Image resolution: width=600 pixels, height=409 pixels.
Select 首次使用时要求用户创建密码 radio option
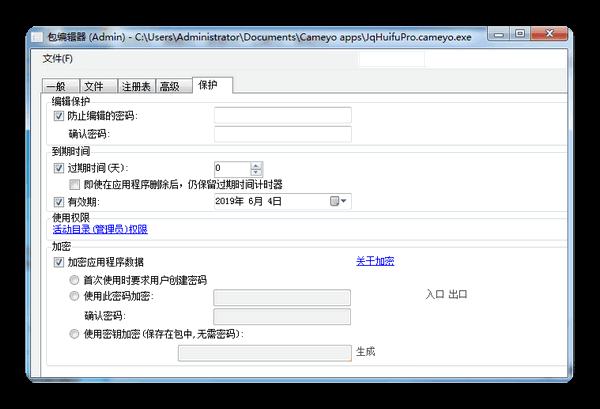pyautogui.click(x=74, y=280)
